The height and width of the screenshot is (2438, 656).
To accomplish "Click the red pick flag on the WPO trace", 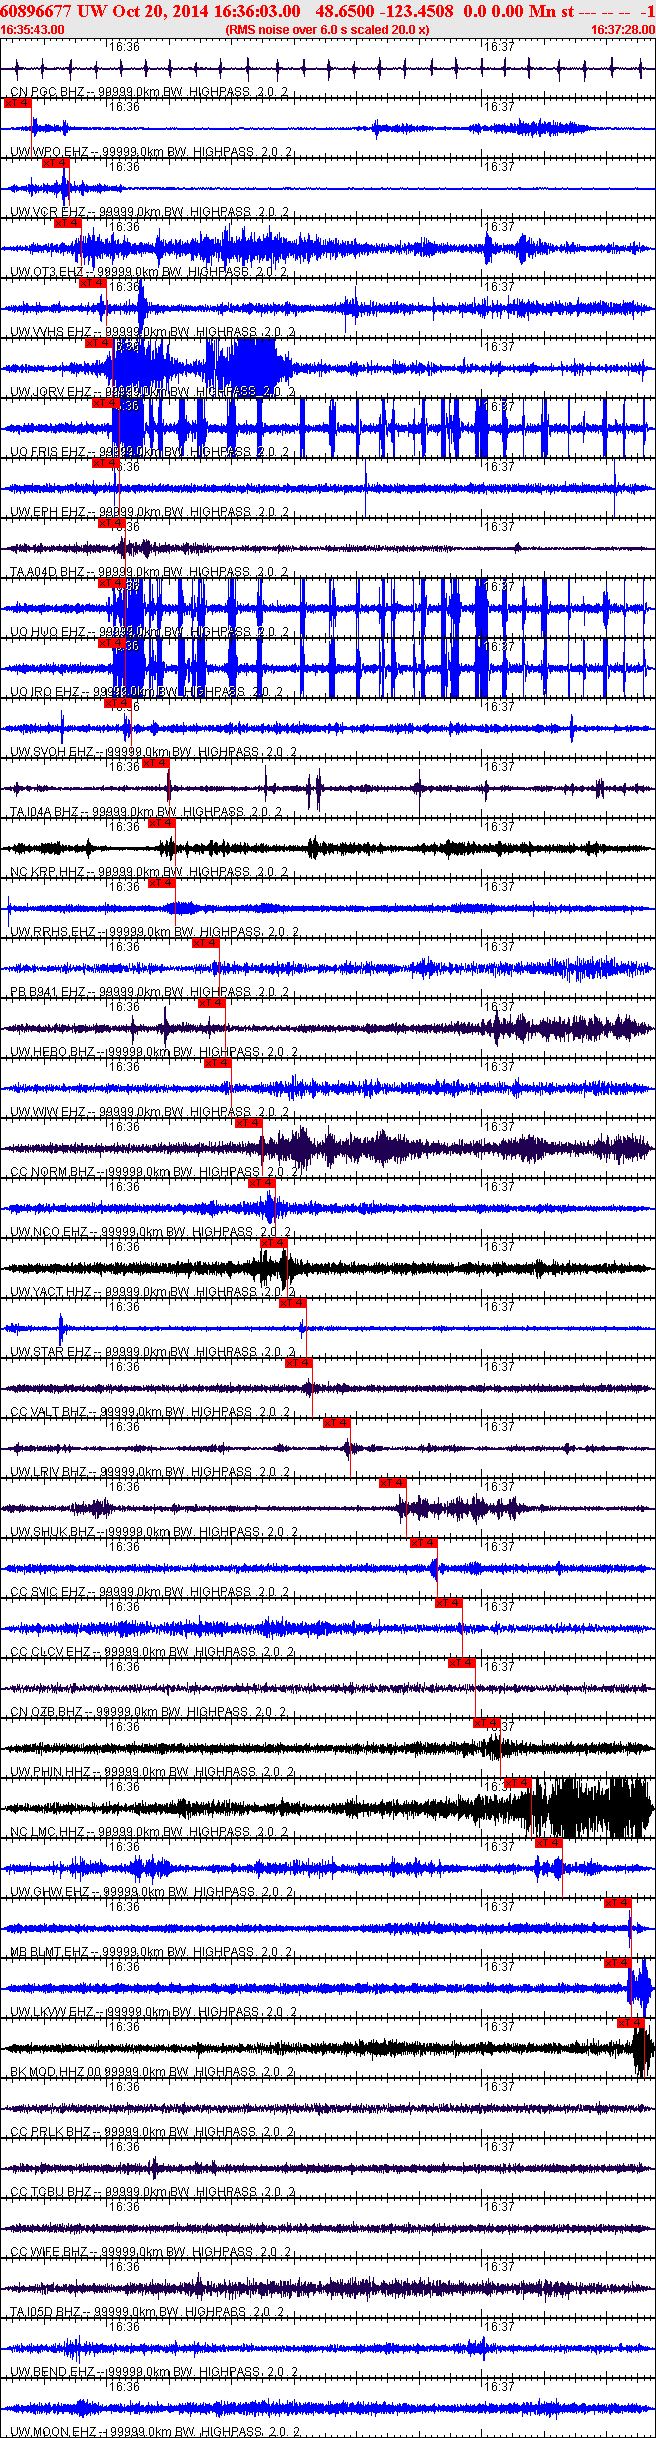I will pos(18,103).
